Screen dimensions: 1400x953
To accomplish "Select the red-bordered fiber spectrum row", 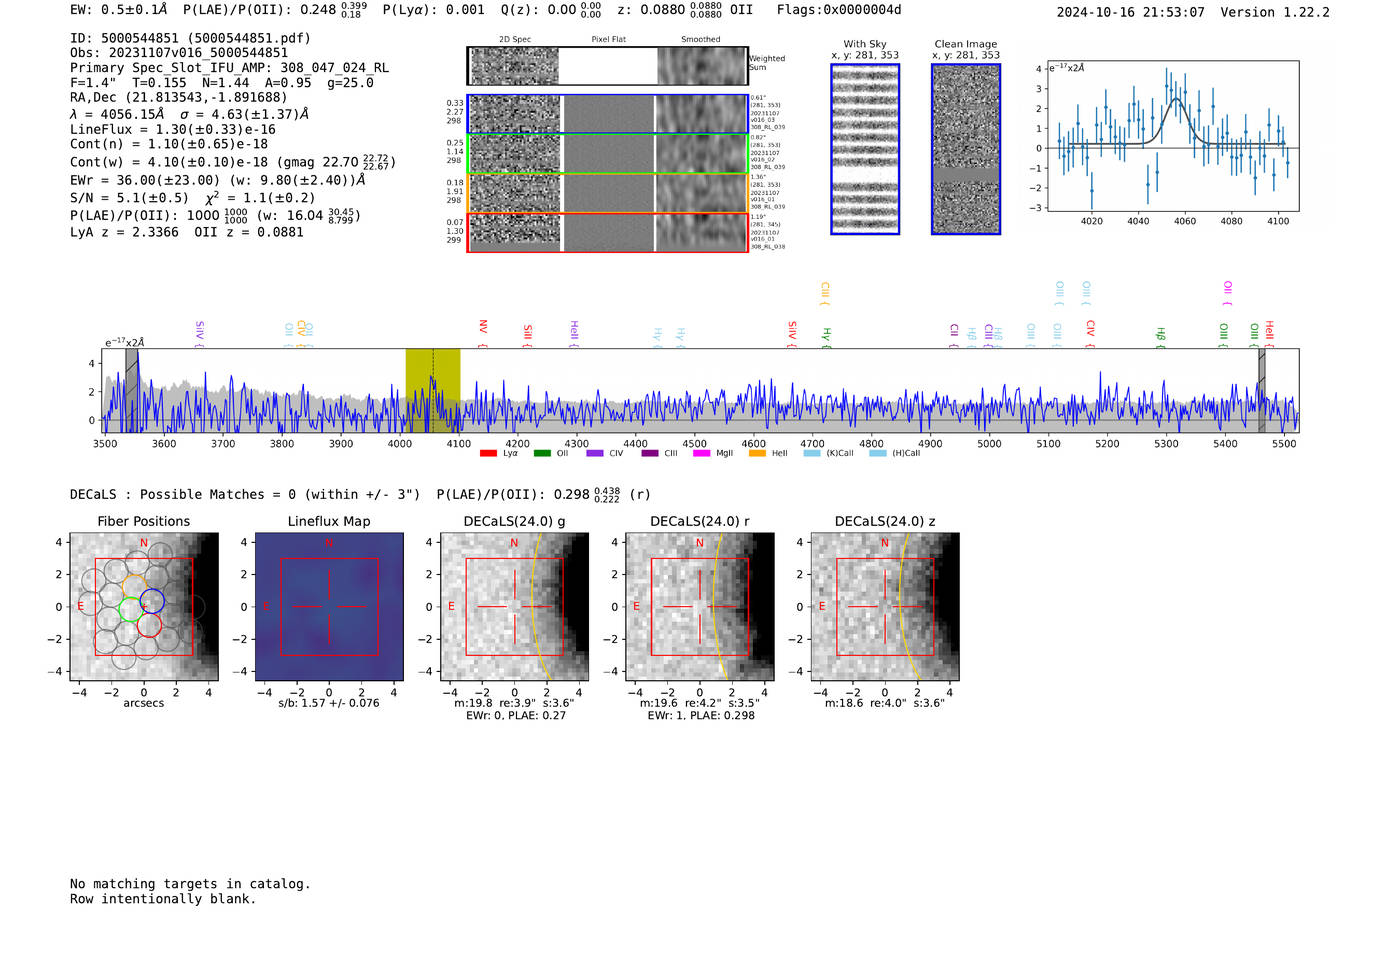I will pyautogui.click(x=608, y=232).
